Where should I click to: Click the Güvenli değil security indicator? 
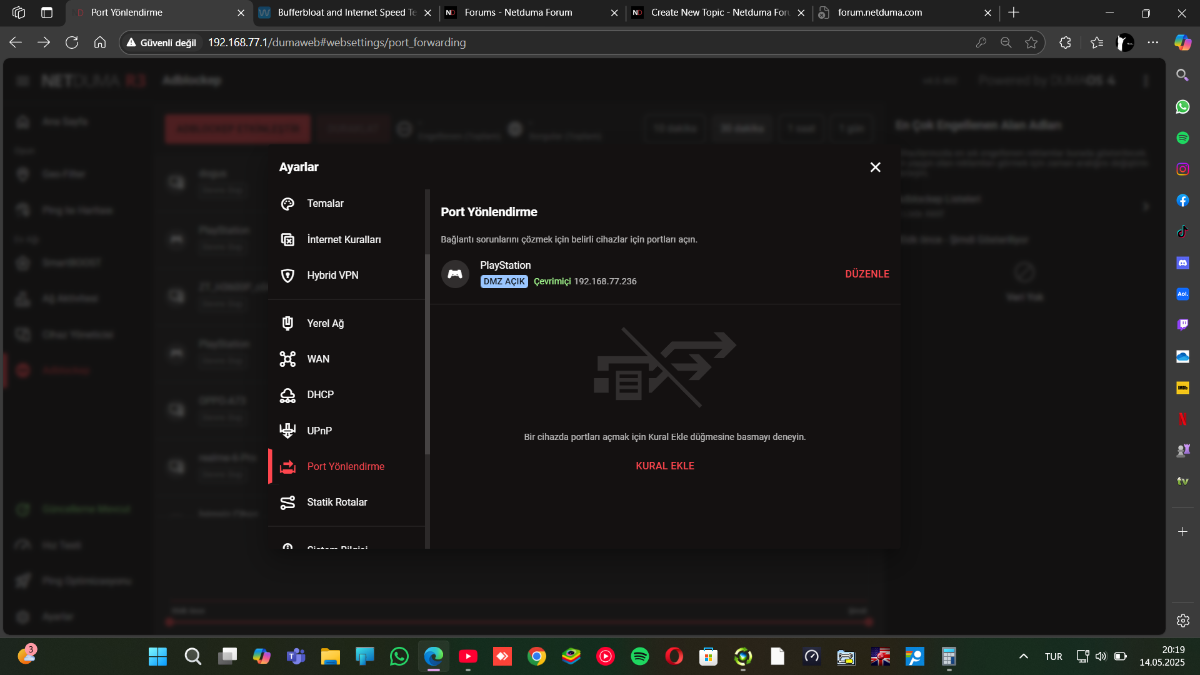click(161, 43)
